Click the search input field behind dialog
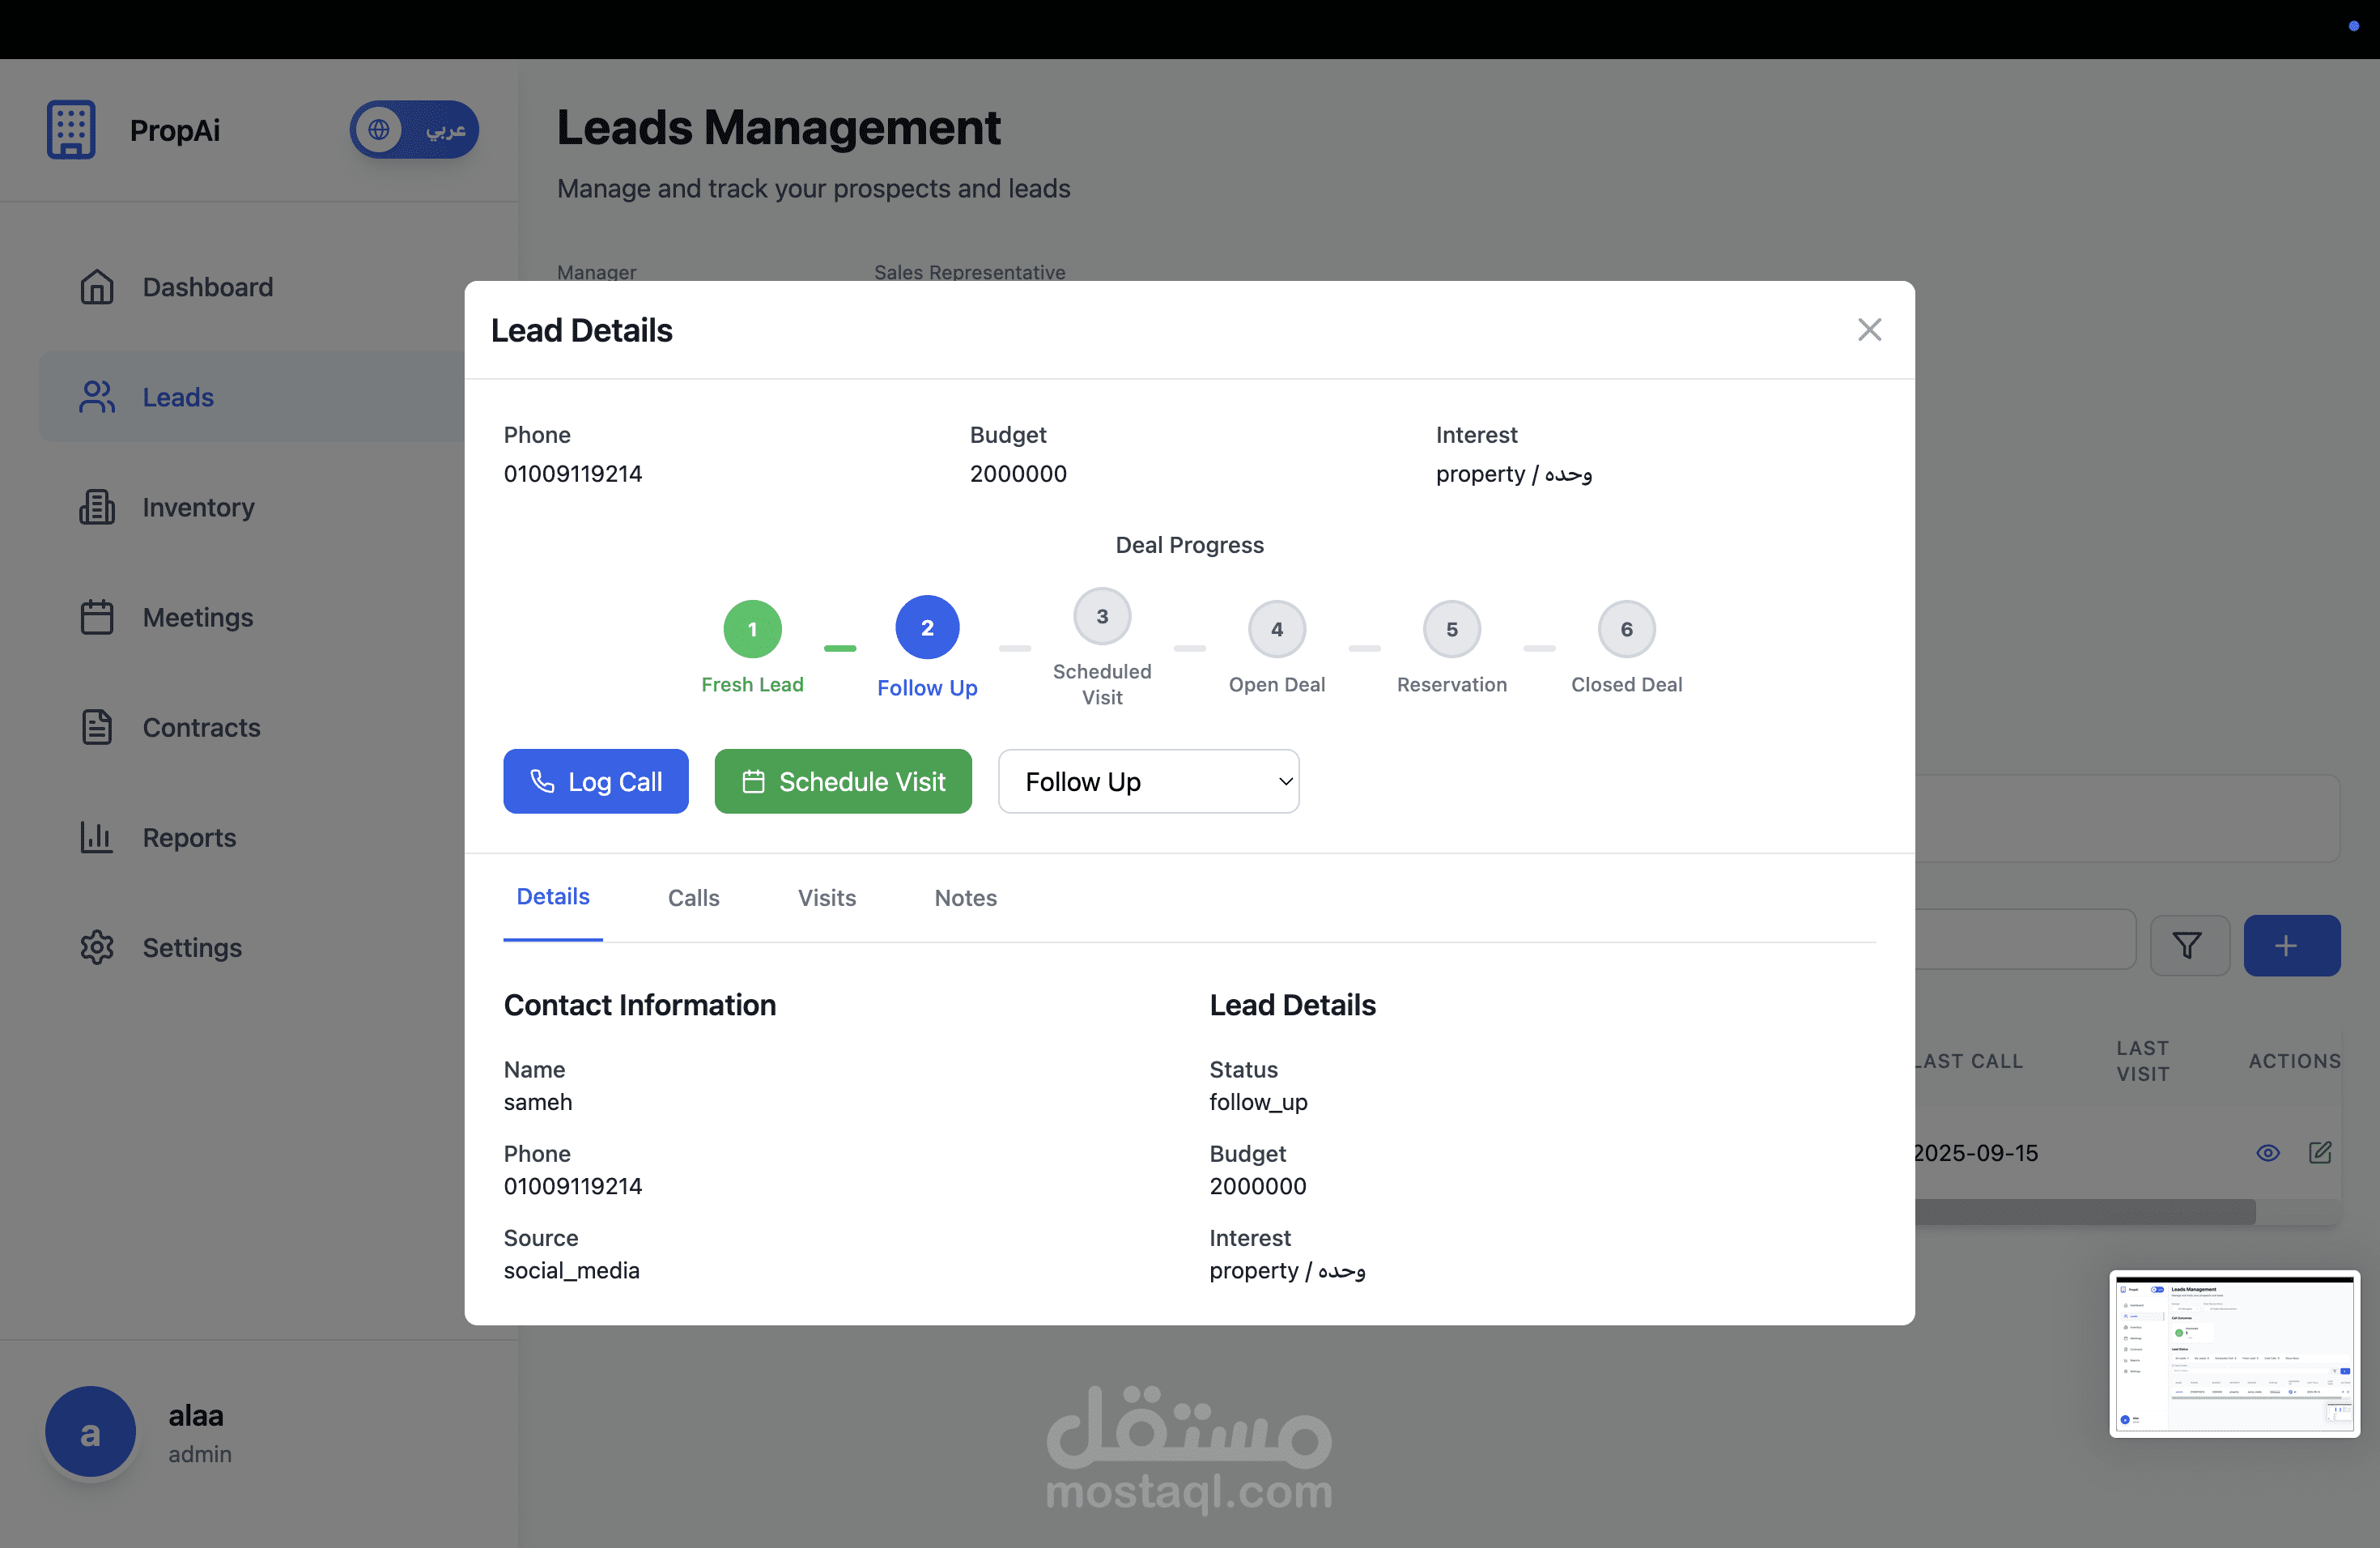Image resolution: width=2380 pixels, height=1548 pixels. (x=2025, y=940)
